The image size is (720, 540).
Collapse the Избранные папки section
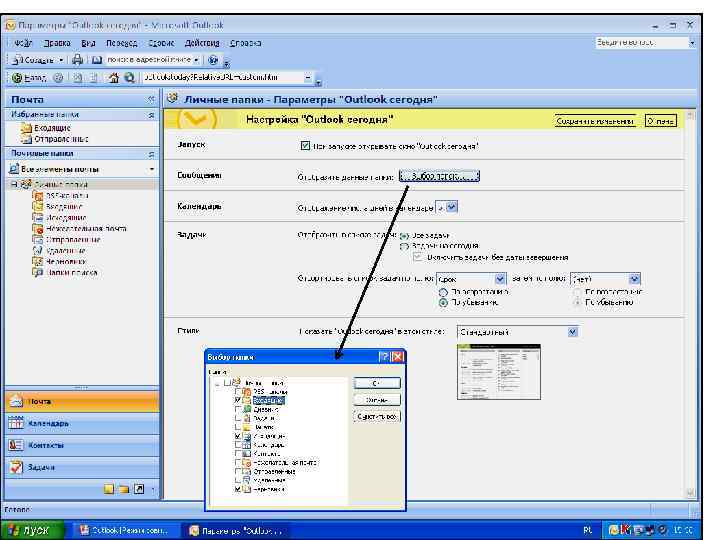152,115
